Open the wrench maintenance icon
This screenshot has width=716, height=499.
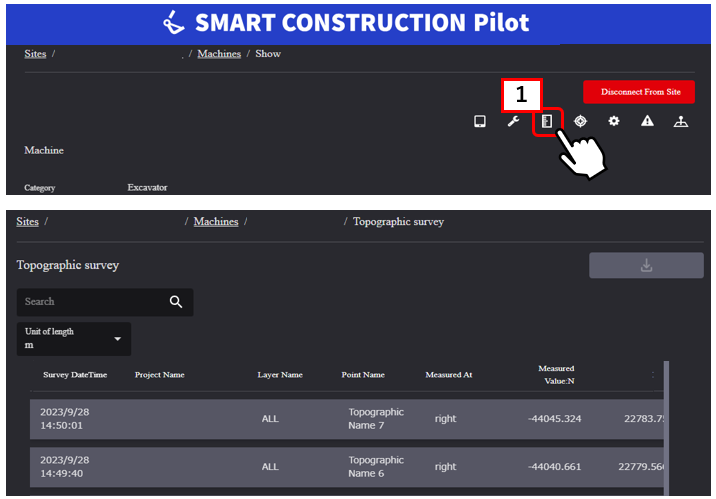pos(513,121)
